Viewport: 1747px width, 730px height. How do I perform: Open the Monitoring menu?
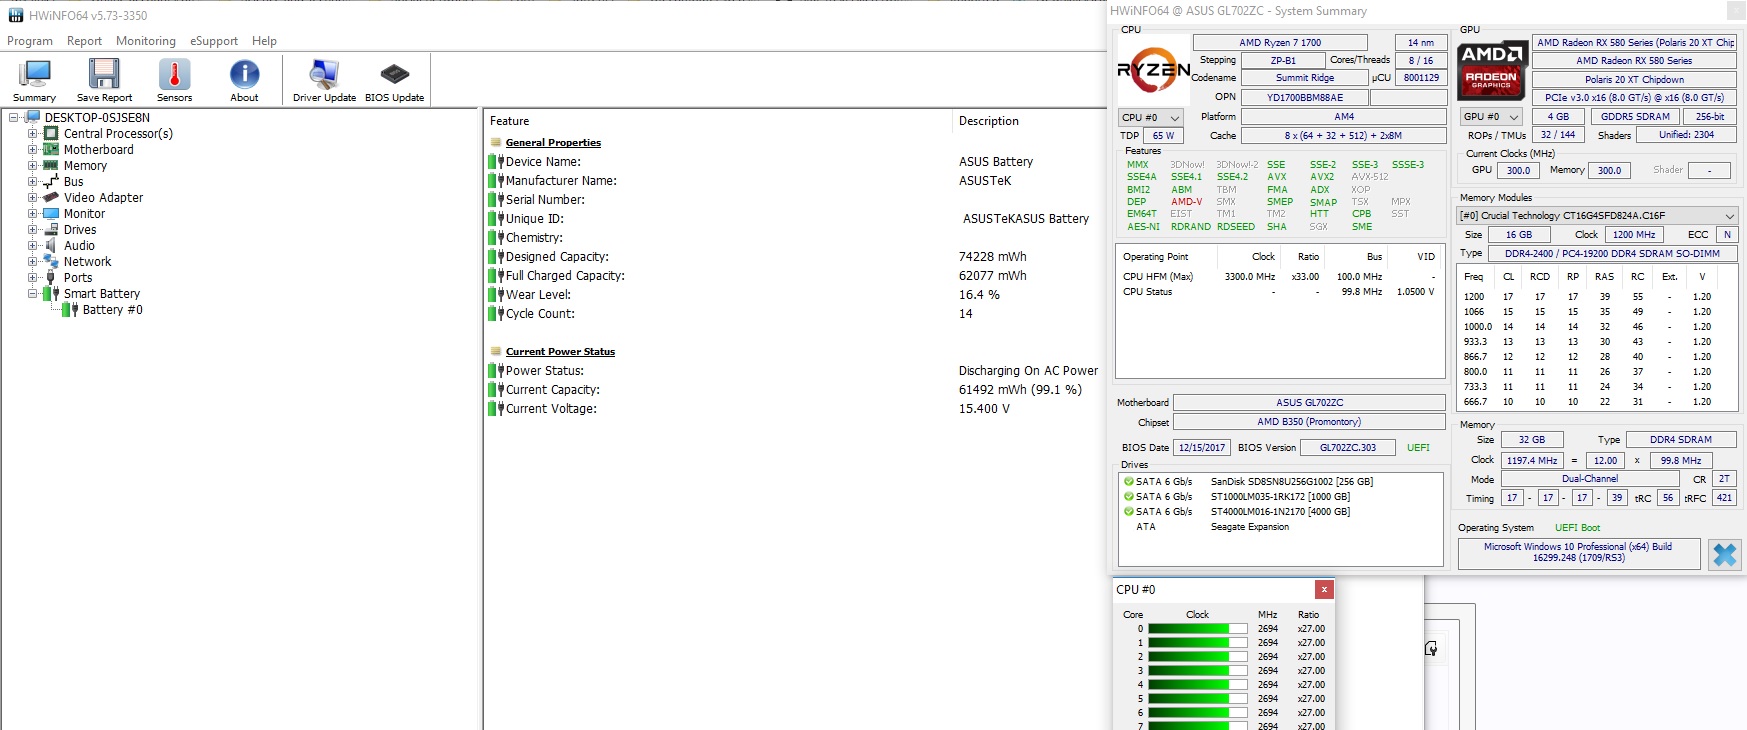[x=146, y=41]
